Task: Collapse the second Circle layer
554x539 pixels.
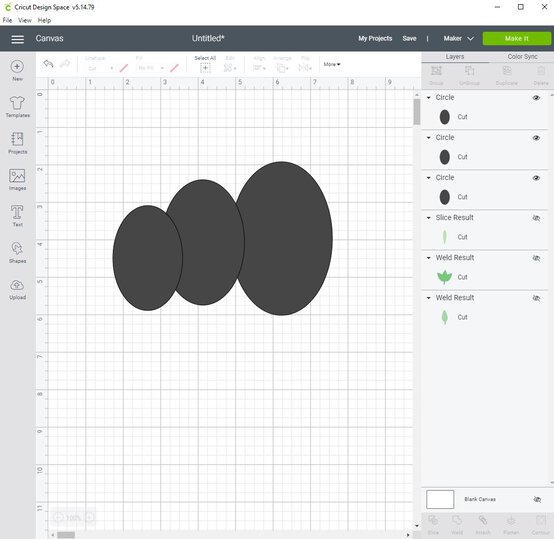Action: click(x=429, y=137)
